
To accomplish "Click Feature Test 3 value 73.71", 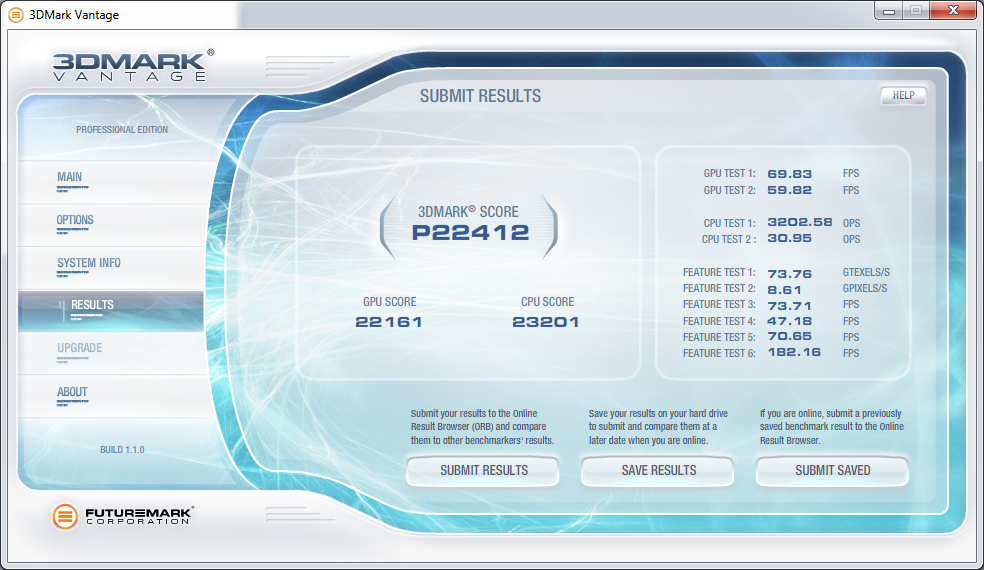I will pyautogui.click(x=789, y=306).
